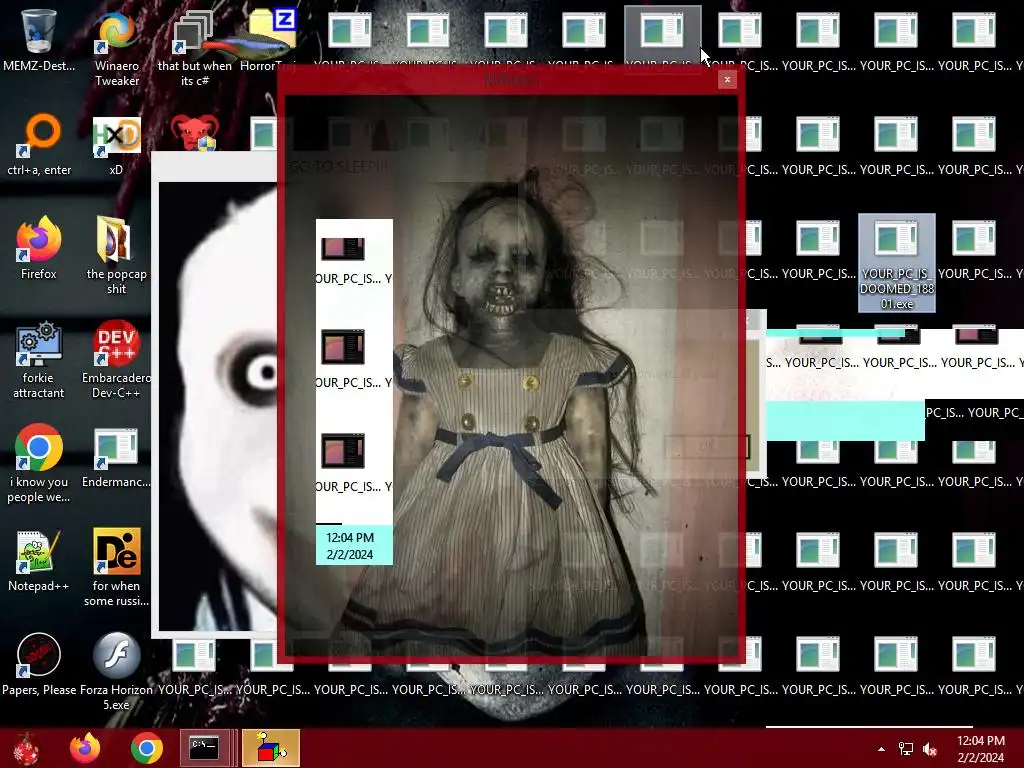Open the MEMZ-Dest... recycle bin icon

[x=39, y=42]
